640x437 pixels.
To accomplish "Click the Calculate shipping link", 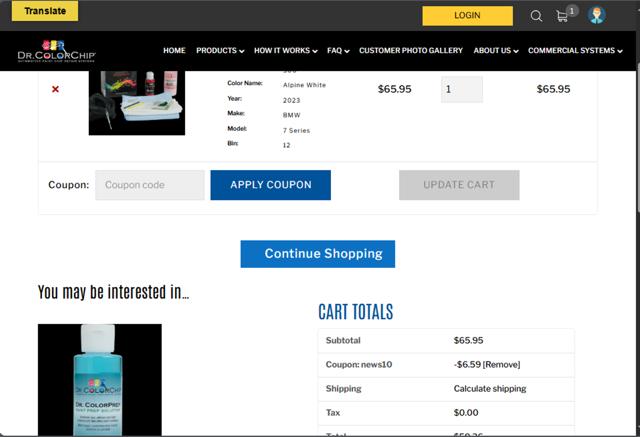I will [490, 388].
